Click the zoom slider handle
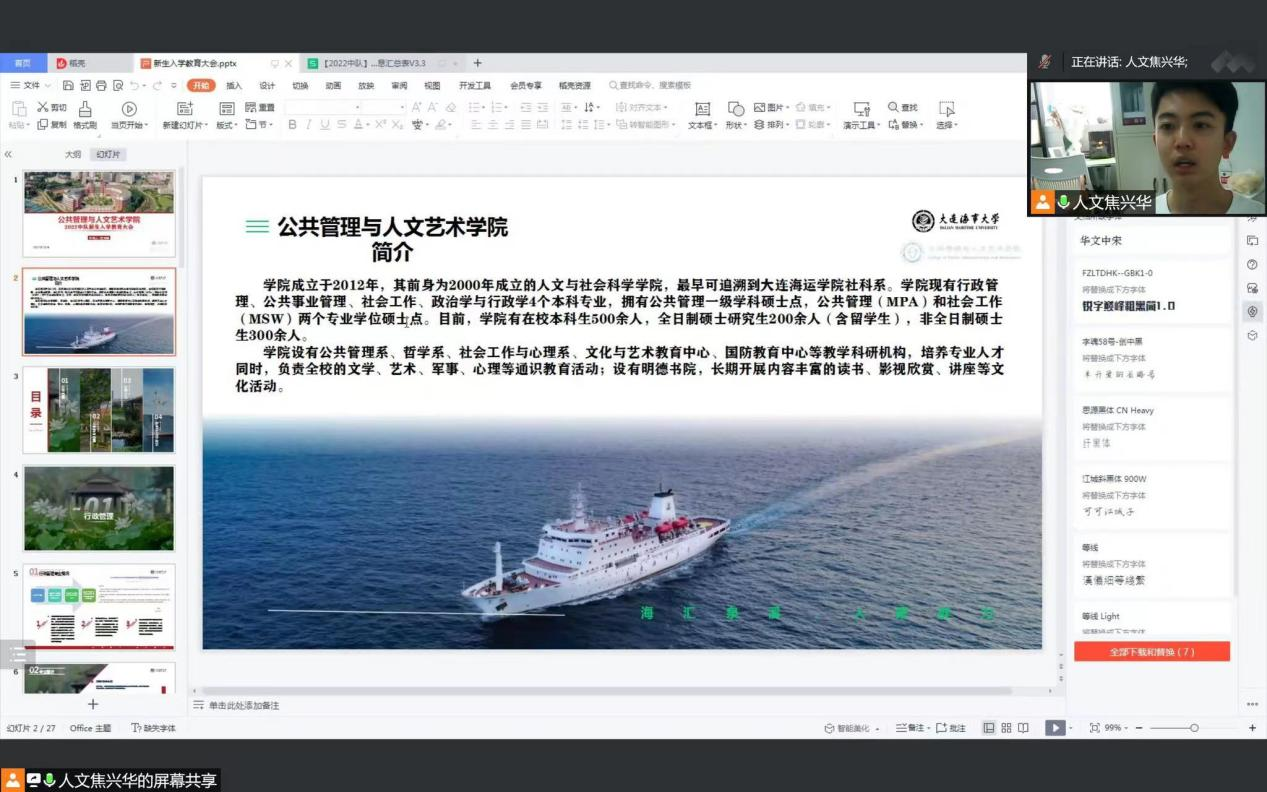Screen dimensions: 1267x792 pos(1194,728)
